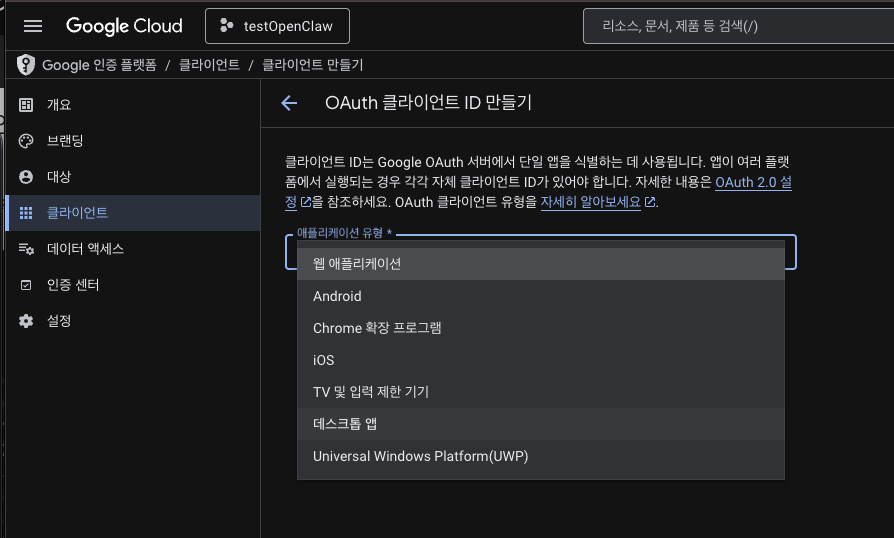Screen dimensions: 894x538
Task: Open 대상 in the sidebar
Action: click(133, 177)
